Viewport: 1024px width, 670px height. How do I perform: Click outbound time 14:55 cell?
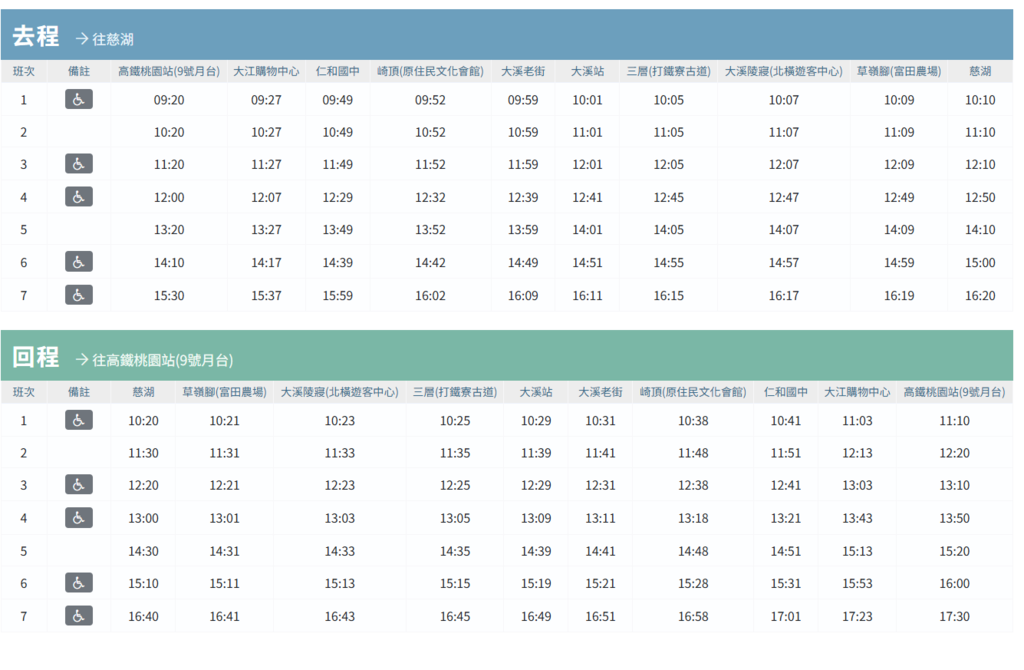click(669, 263)
